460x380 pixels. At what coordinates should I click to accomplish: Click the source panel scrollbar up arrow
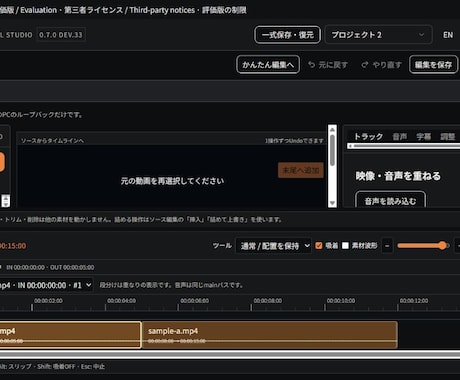[x=332, y=129]
